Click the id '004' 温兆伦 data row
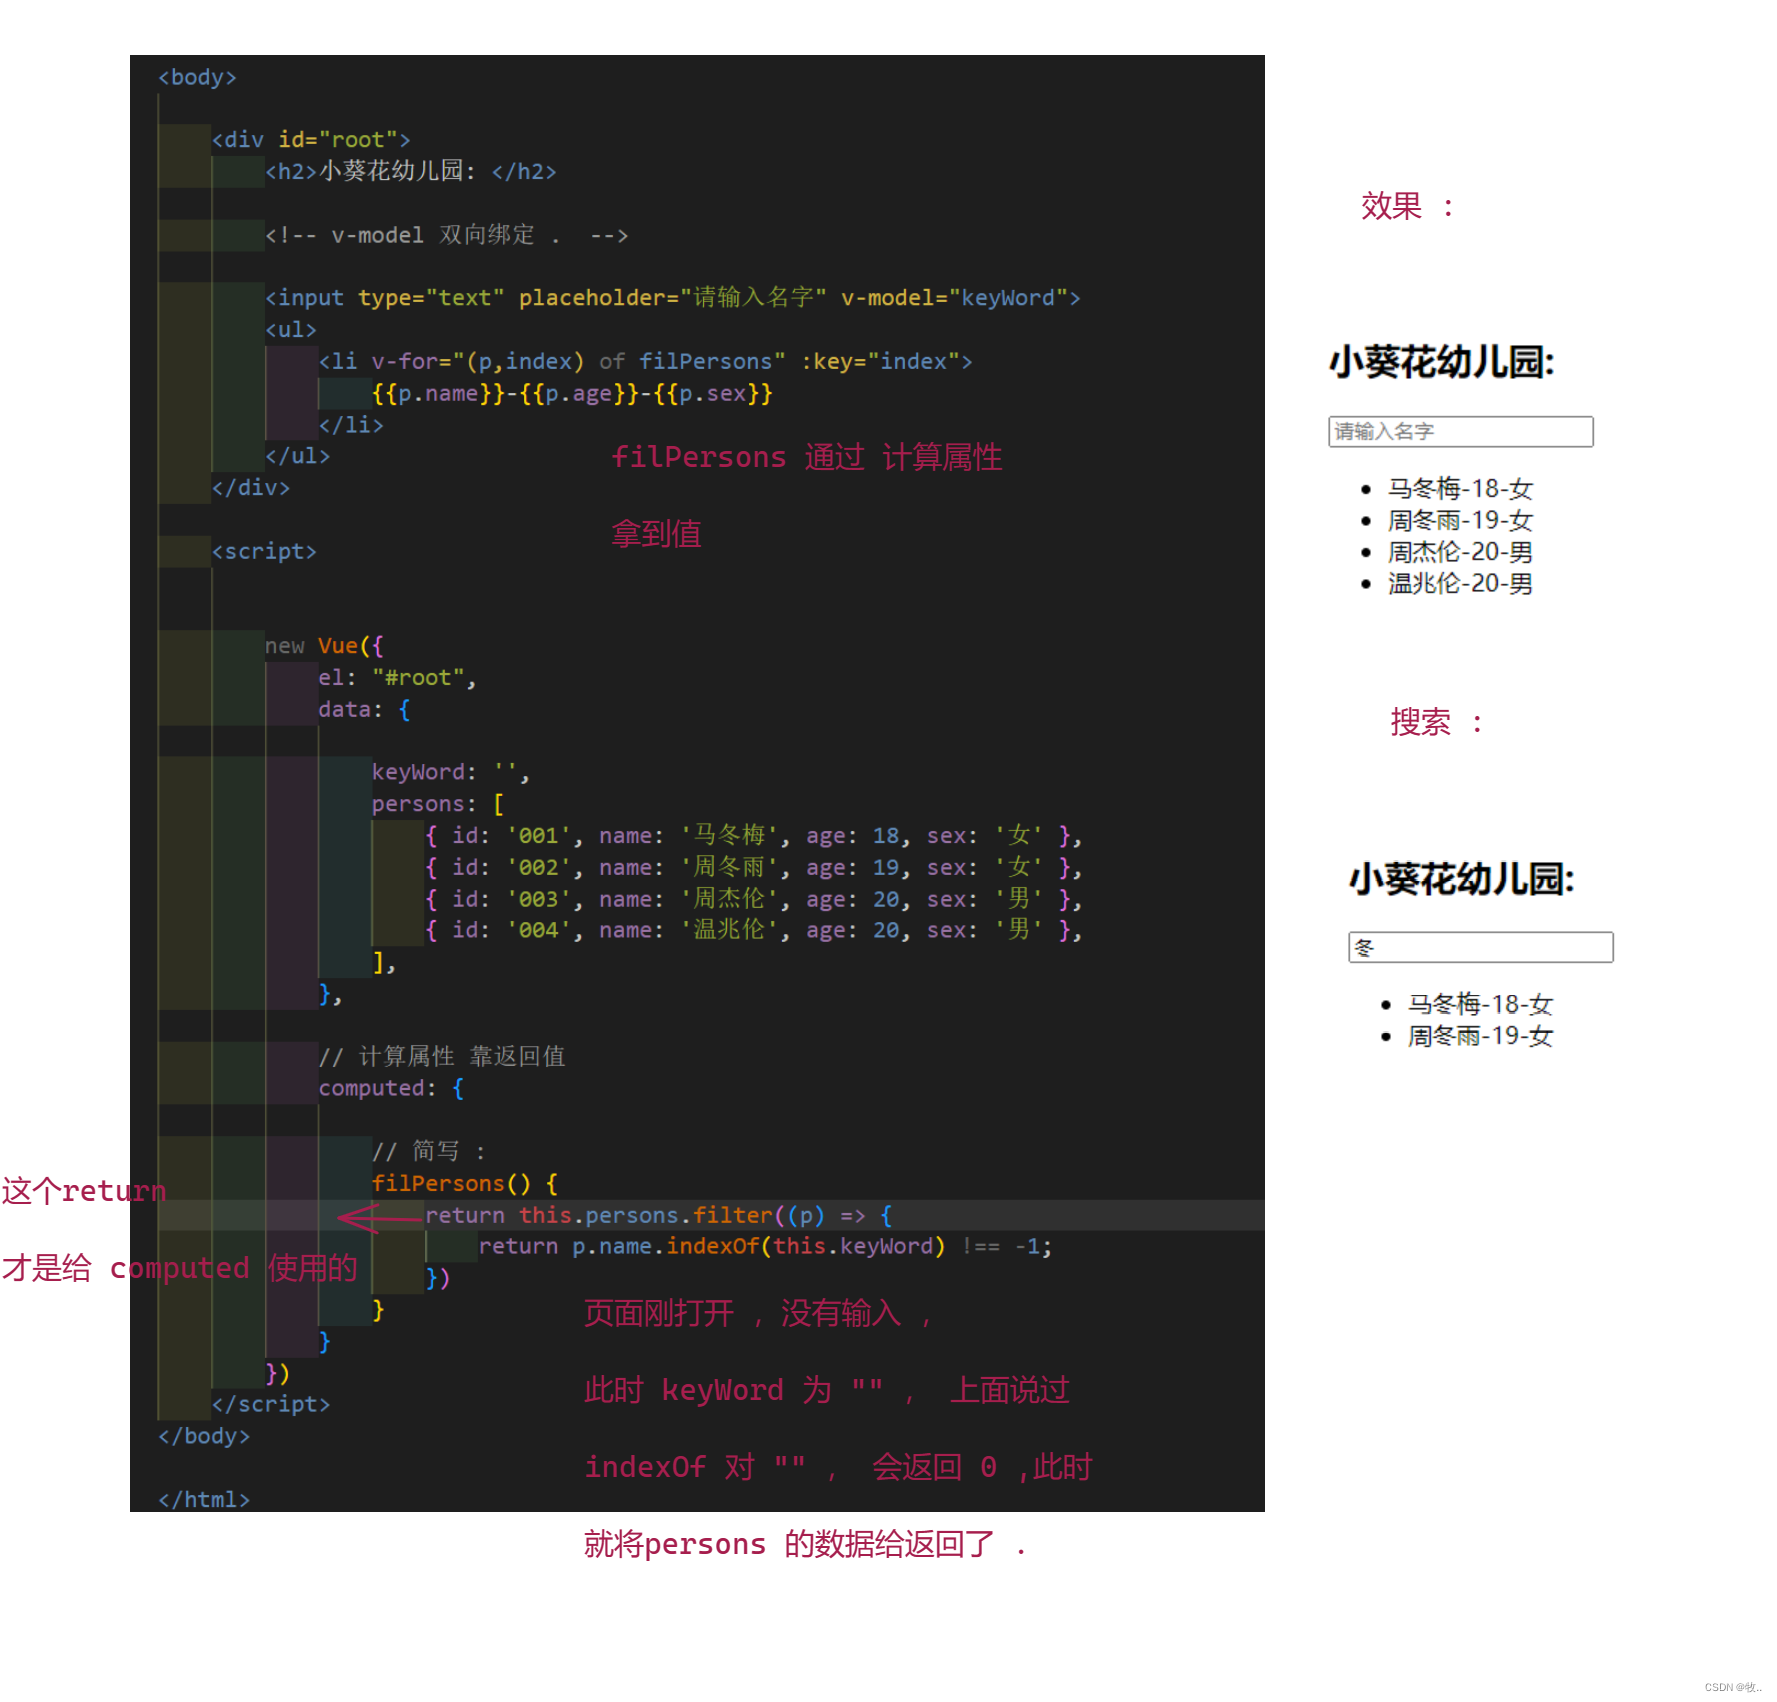1777x1702 pixels. (754, 930)
